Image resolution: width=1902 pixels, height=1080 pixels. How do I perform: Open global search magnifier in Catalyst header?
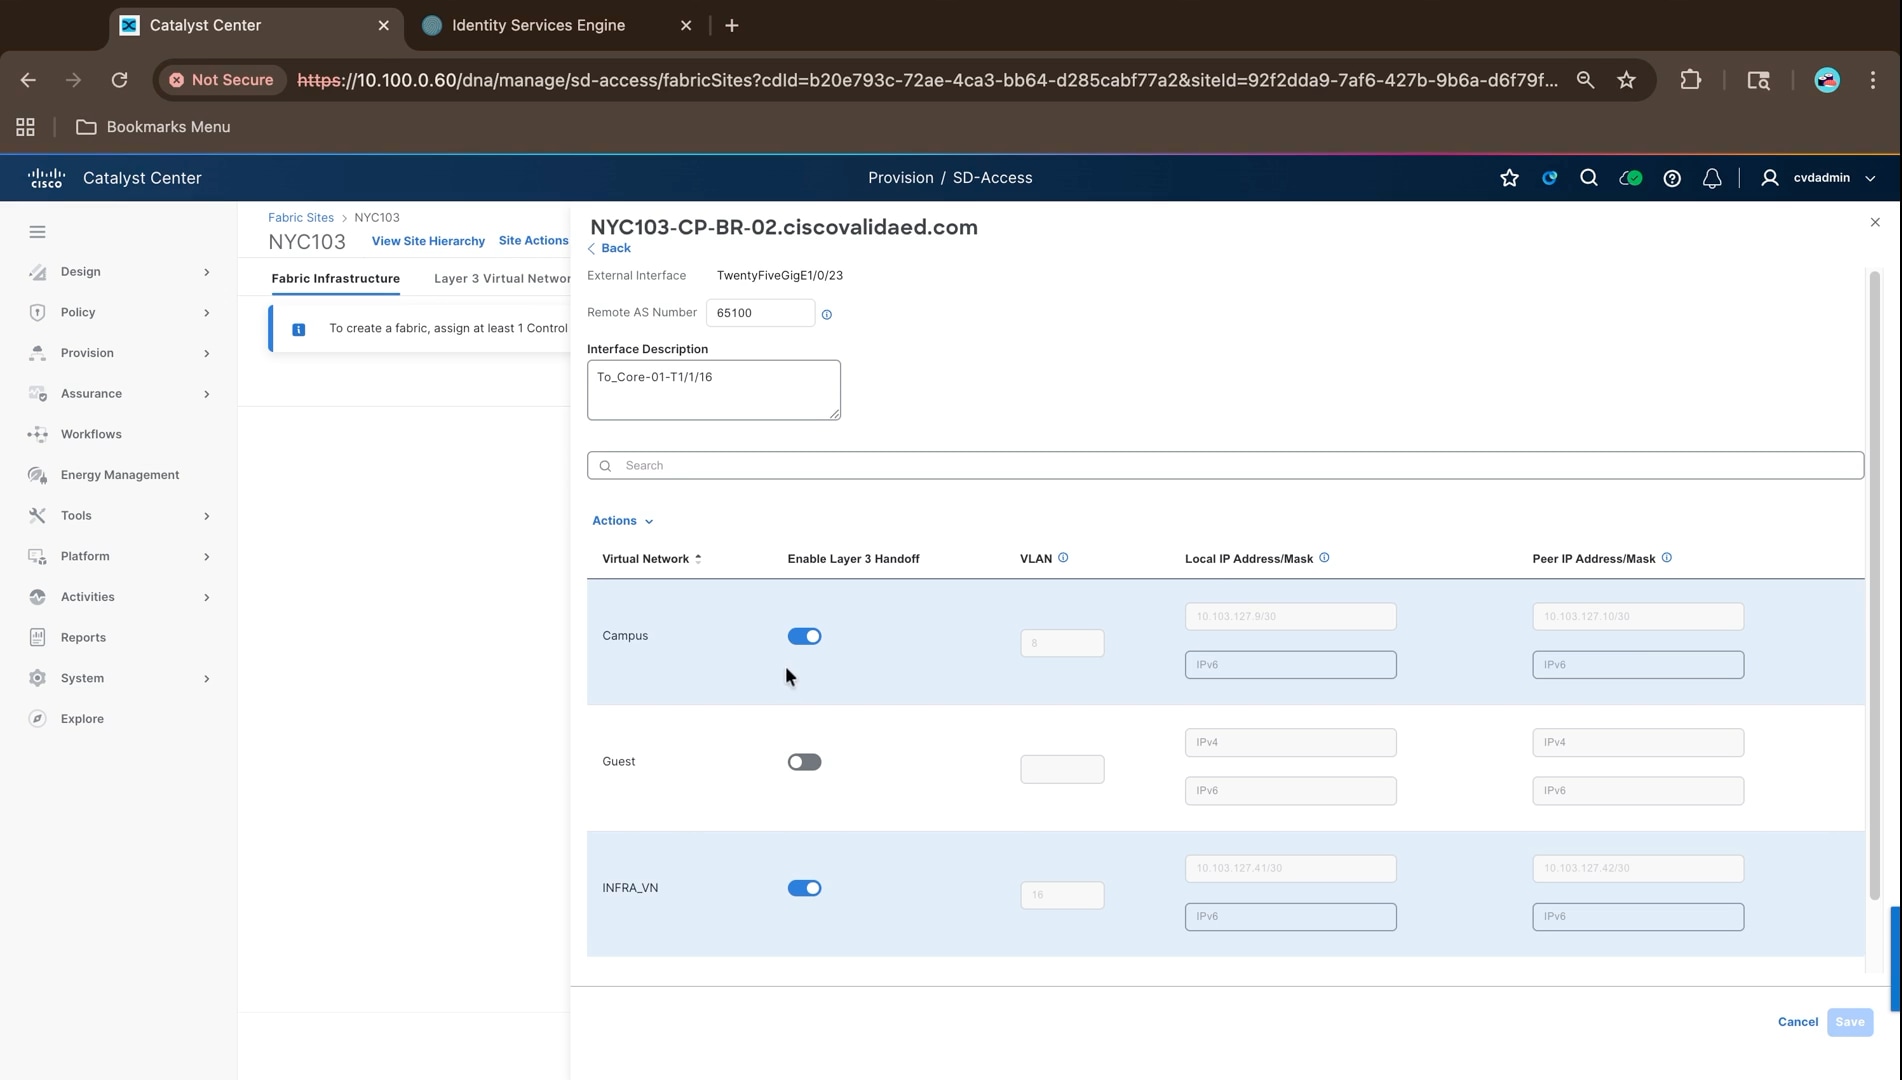(x=1588, y=178)
